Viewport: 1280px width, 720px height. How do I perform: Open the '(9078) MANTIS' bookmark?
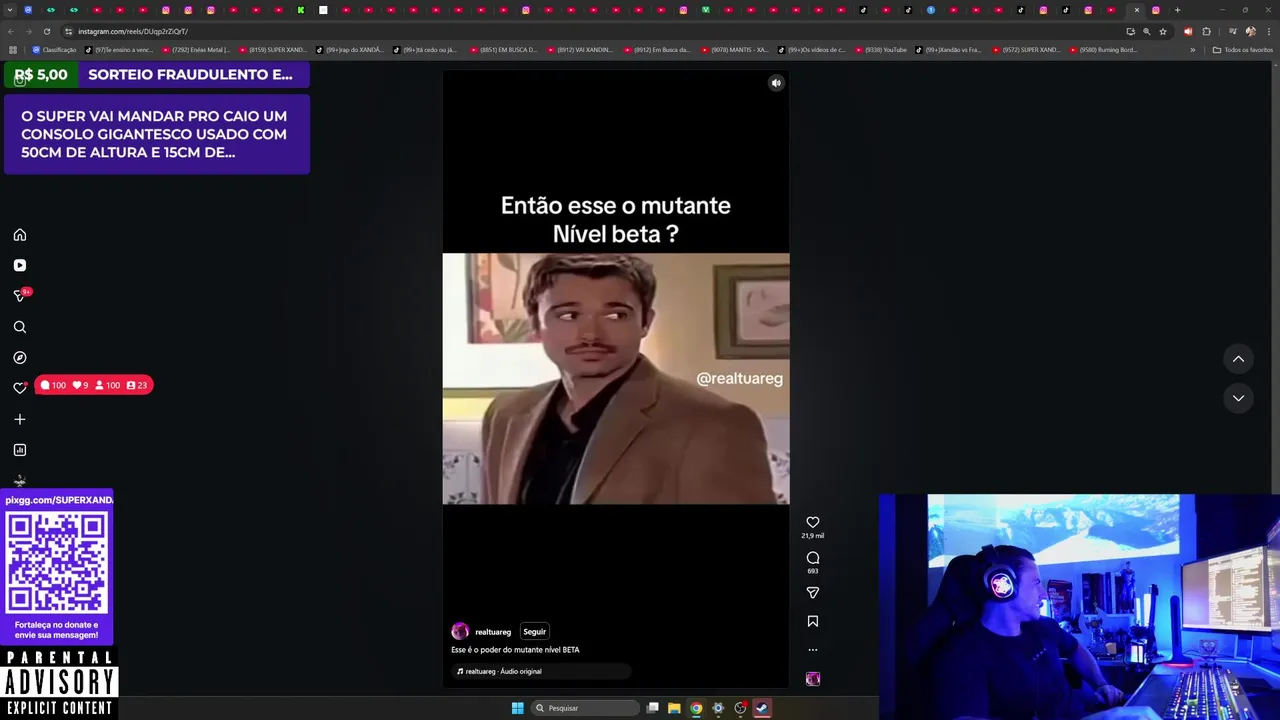(x=734, y=50)
